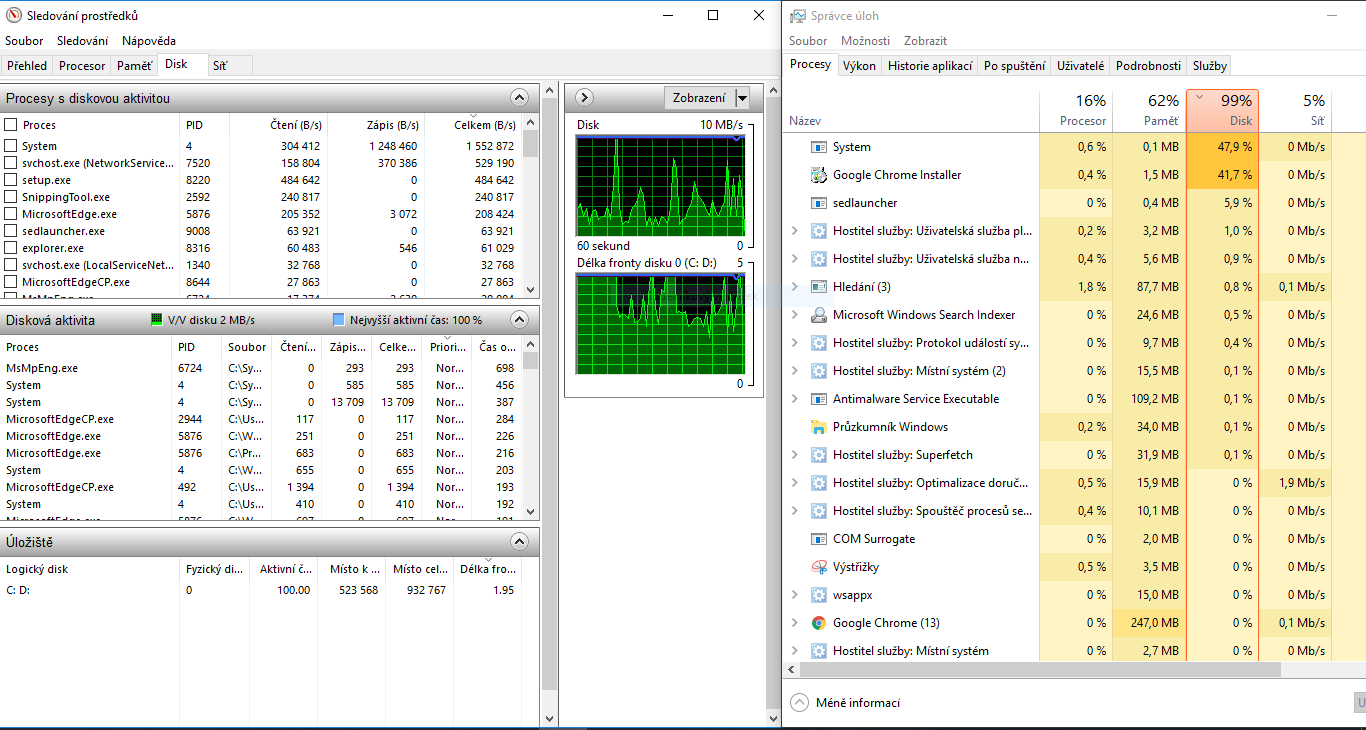This screenshot has width=1366, height=730.
Task: Click the Google Chrome (13) icon
Action: coord(819,623)
